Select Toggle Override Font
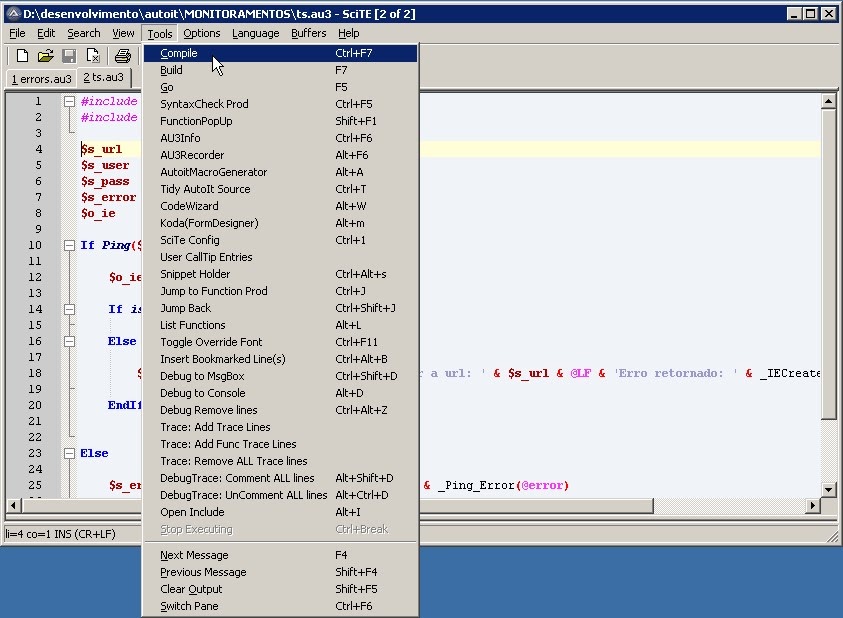The height and width of the screenshot is (618, 843). click(280, 342)
